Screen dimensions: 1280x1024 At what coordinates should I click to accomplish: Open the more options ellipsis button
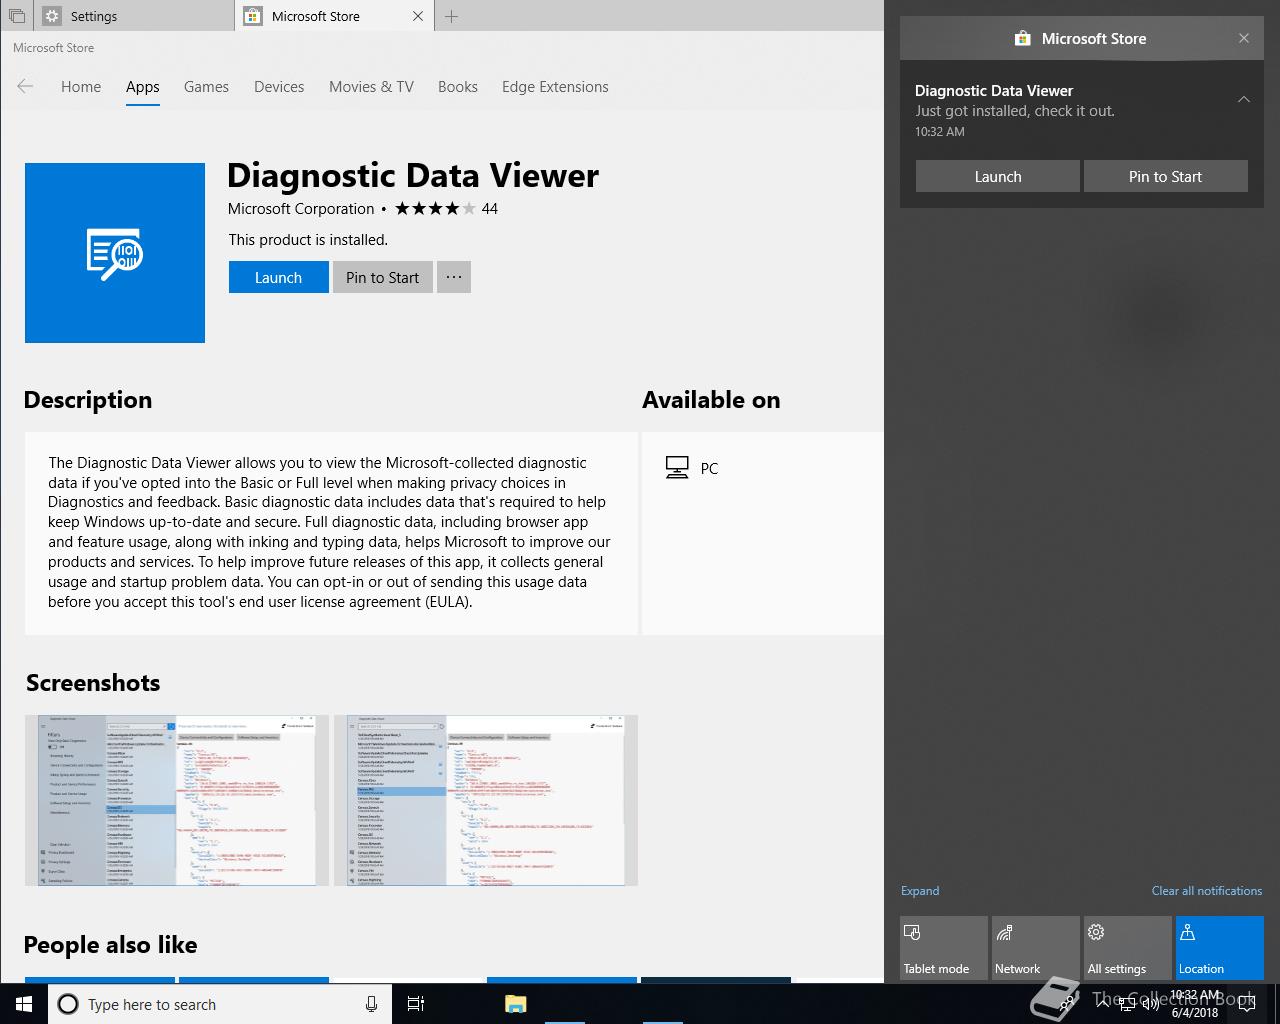454,277
